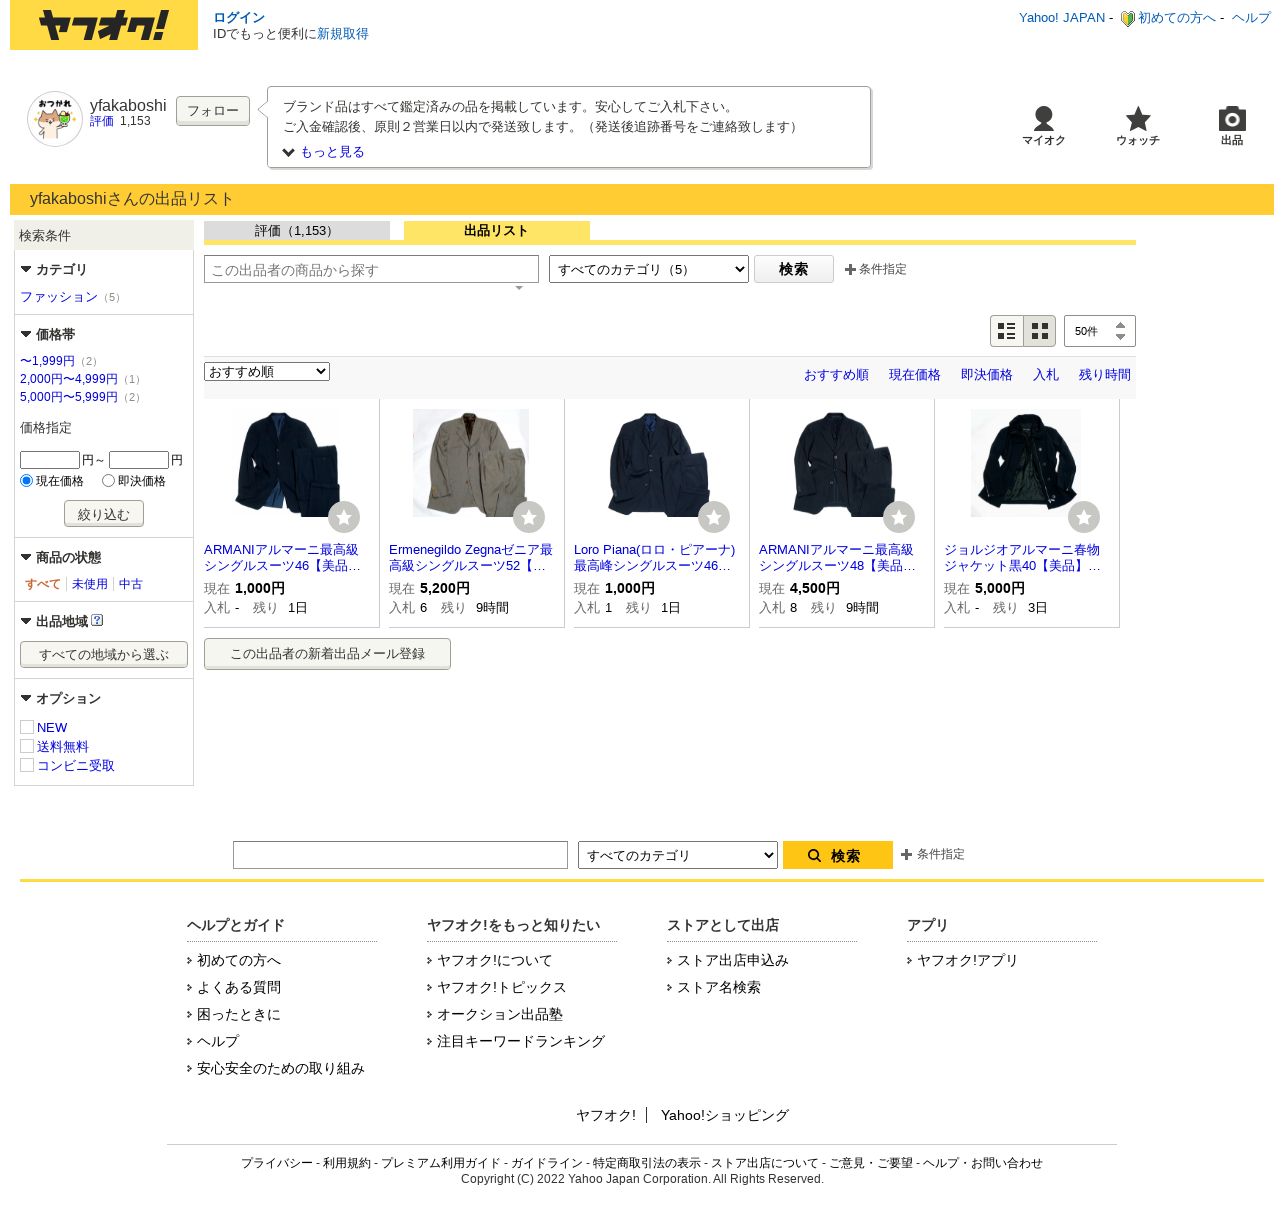Click the plus icon beside bottom 条件指定
1284x1207 pixels.
pyautogui.click(x=906, y=855)
